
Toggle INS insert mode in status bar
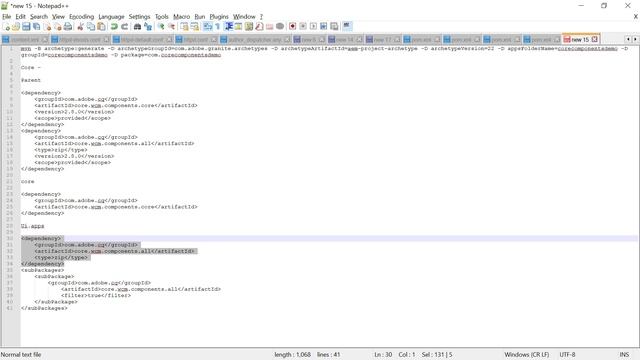click(624, 355)
